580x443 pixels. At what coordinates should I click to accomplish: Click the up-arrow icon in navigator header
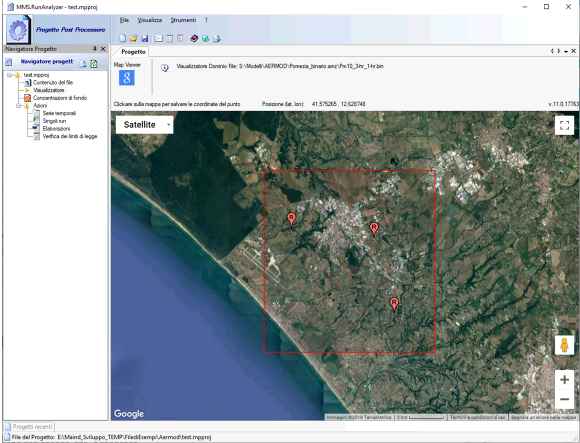point(84,63)
